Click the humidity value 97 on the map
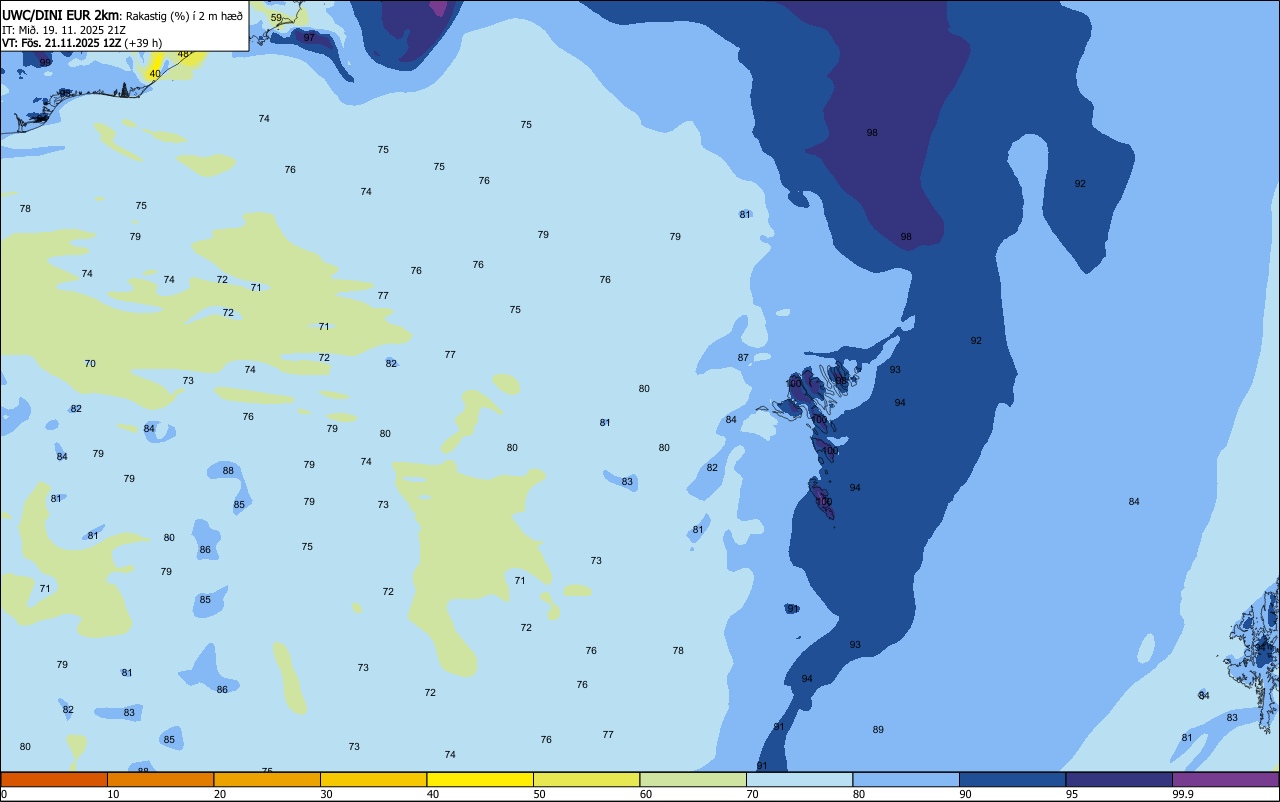 (x=309, y=37)
